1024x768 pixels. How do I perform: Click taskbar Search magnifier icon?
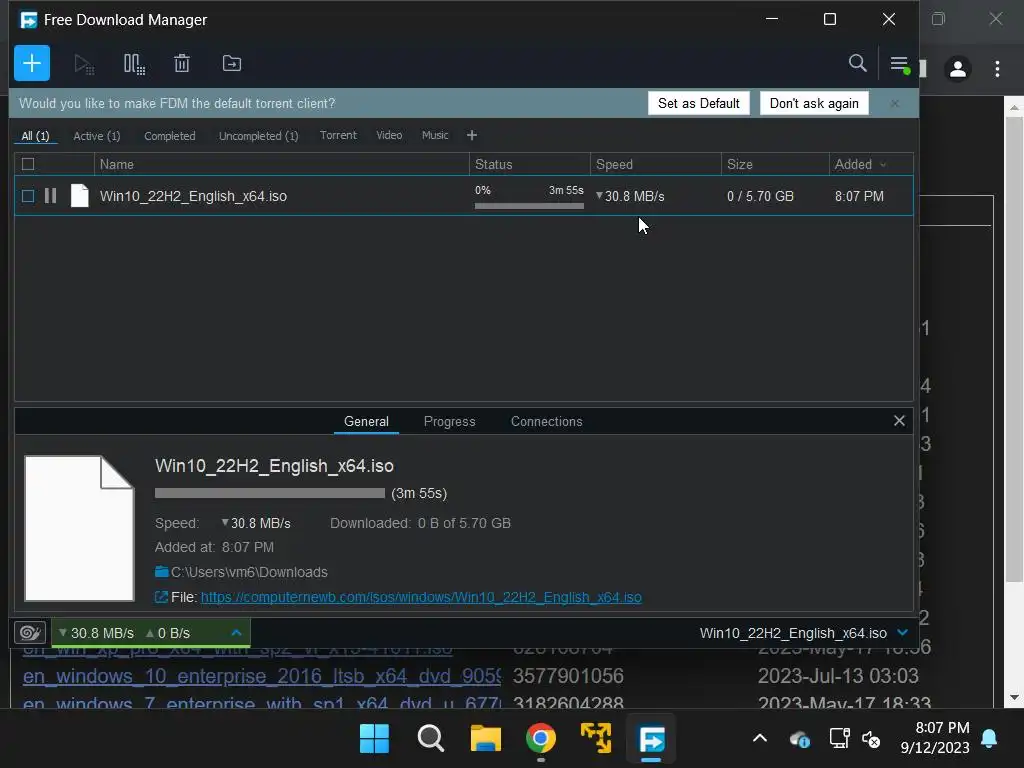tap(430, 739)
